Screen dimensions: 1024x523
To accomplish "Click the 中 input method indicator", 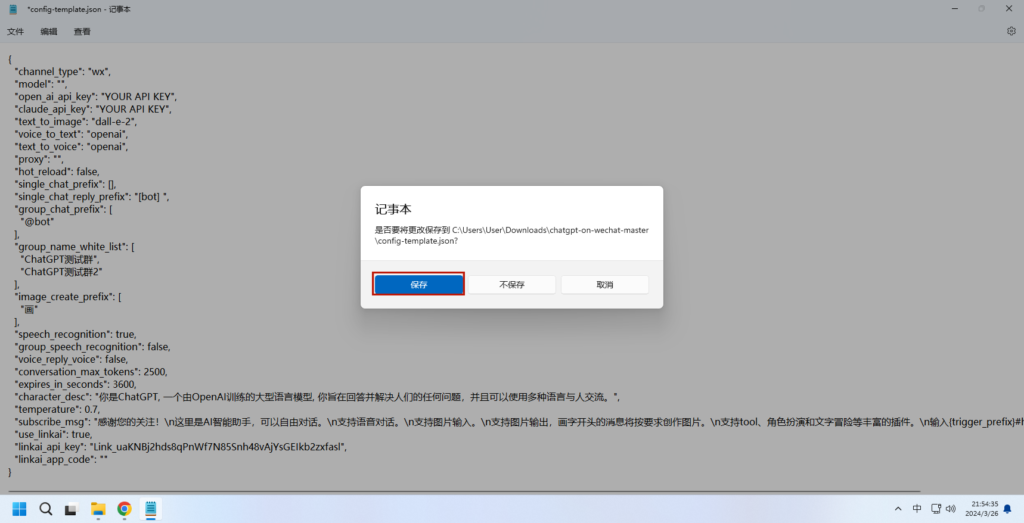I will (x=917, y=509).
